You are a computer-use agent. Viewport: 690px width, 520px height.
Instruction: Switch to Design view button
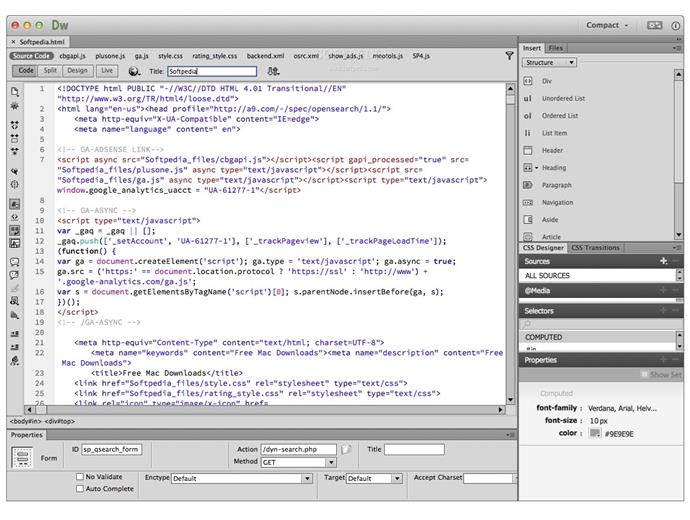[77, 70]
